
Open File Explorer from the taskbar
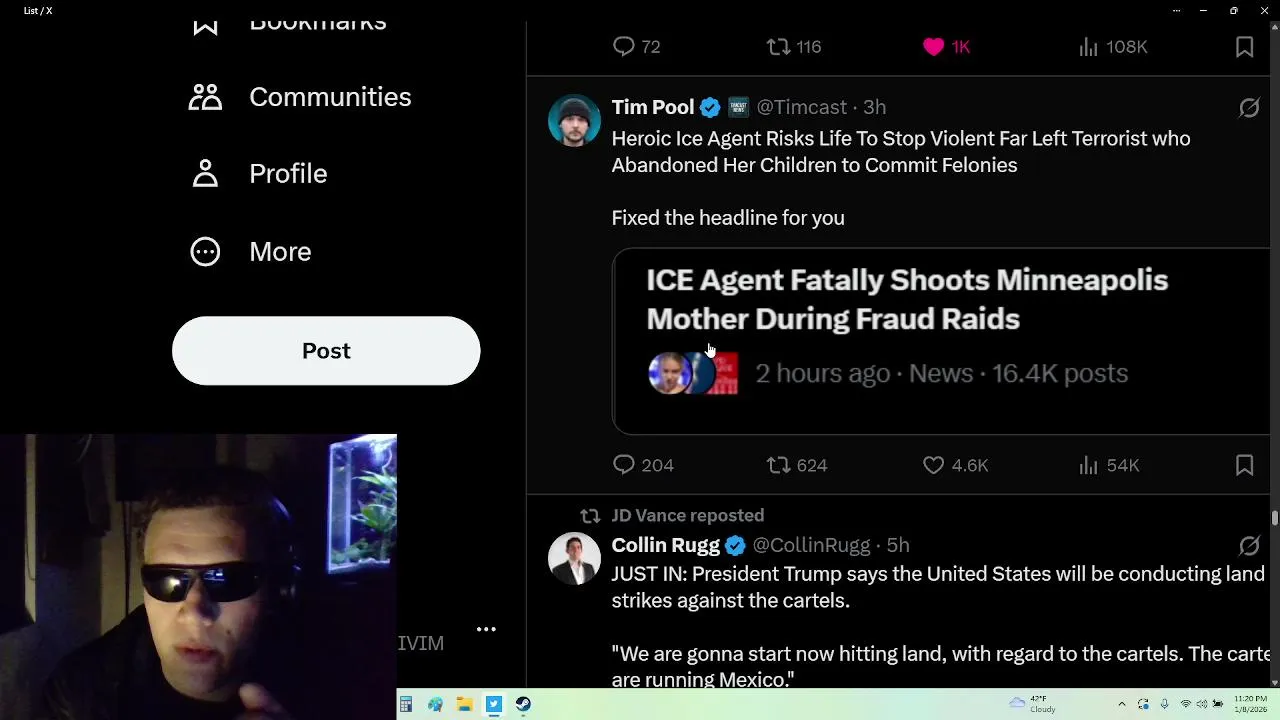coord(464,705)
